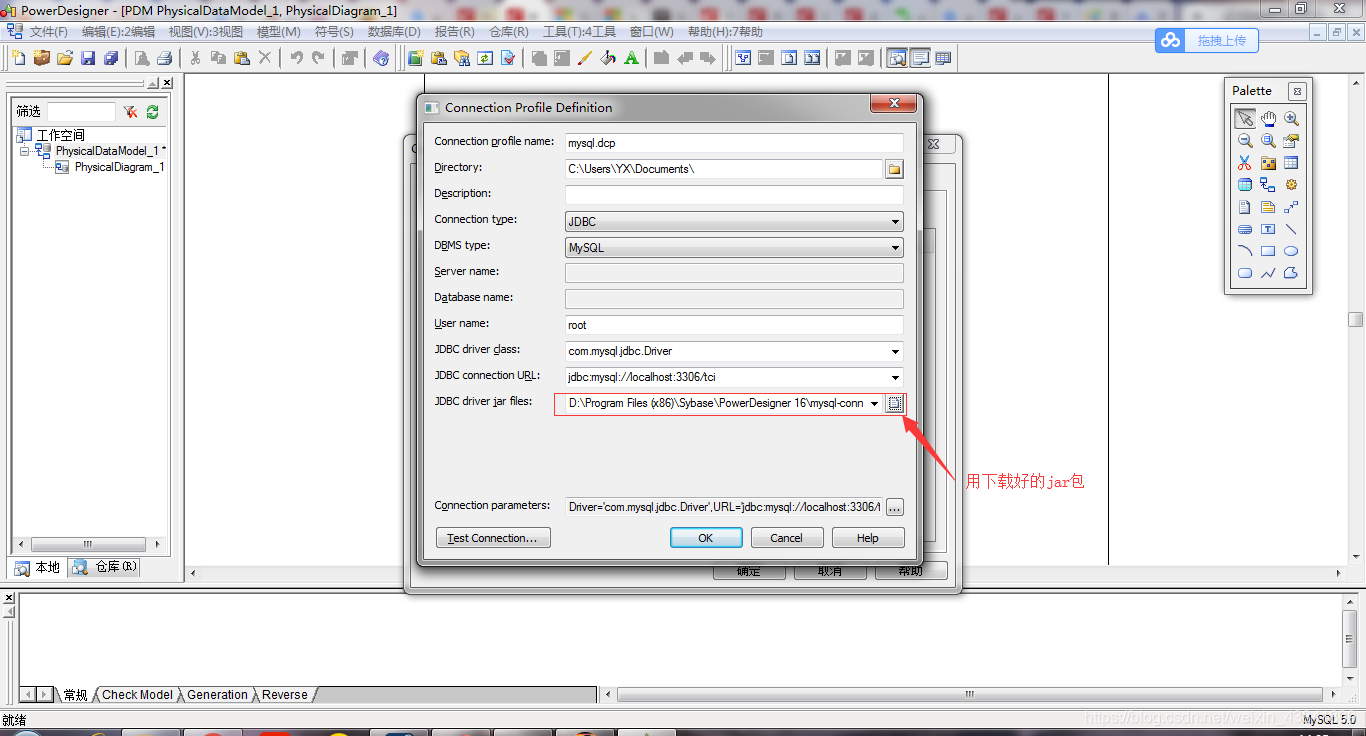The width and height of the screenshot is (1366, 736).
Task: Click the paintbrush line style icon
Action: (586, 58)
